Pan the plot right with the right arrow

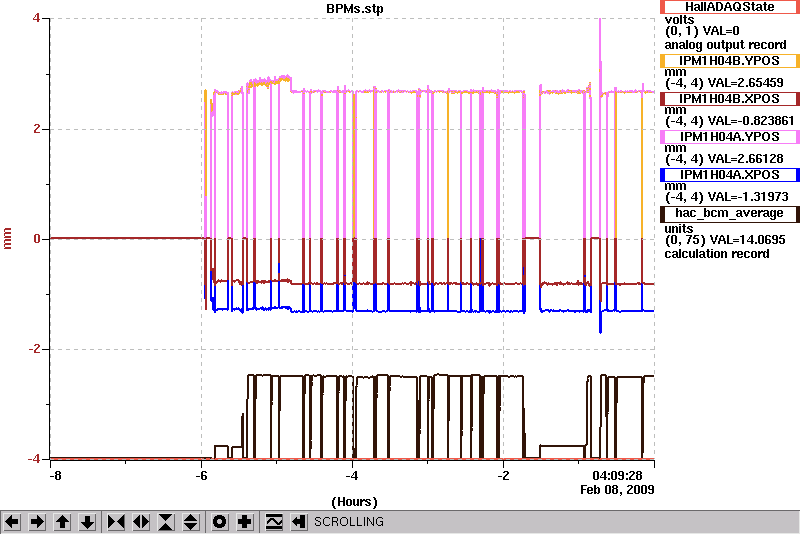(37, 522)
